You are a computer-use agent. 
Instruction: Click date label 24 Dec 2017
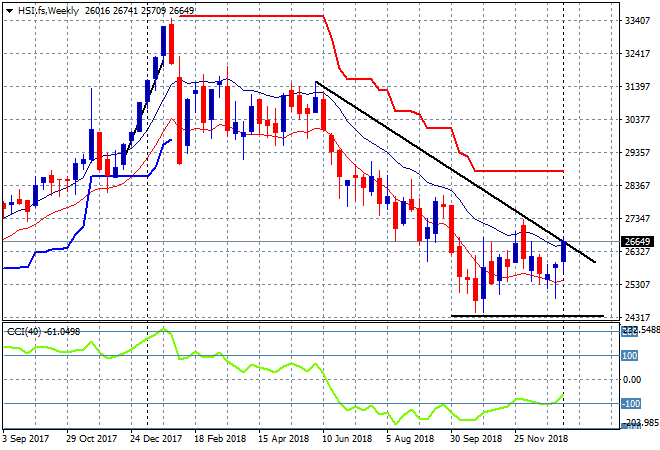(x=156, y=439)
